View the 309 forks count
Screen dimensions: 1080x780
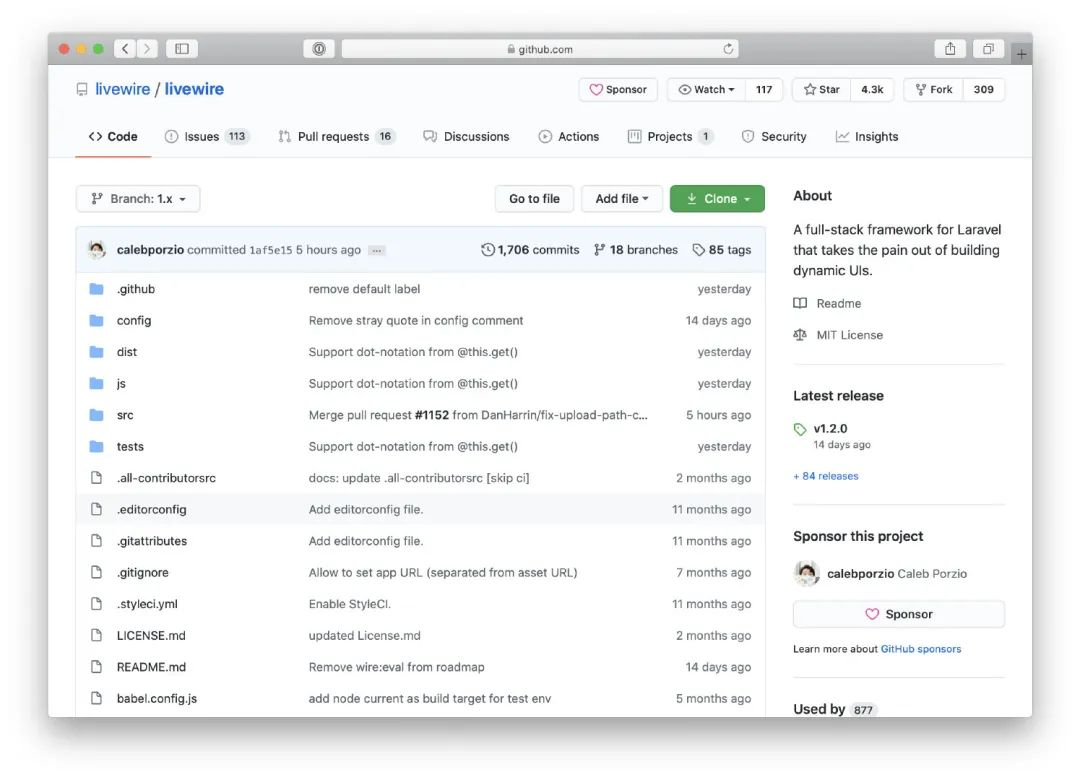[x=984, y=90]
